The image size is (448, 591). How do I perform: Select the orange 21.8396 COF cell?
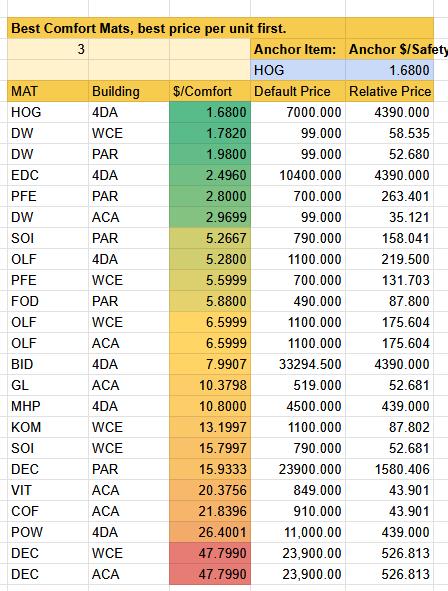click(210, 511)
